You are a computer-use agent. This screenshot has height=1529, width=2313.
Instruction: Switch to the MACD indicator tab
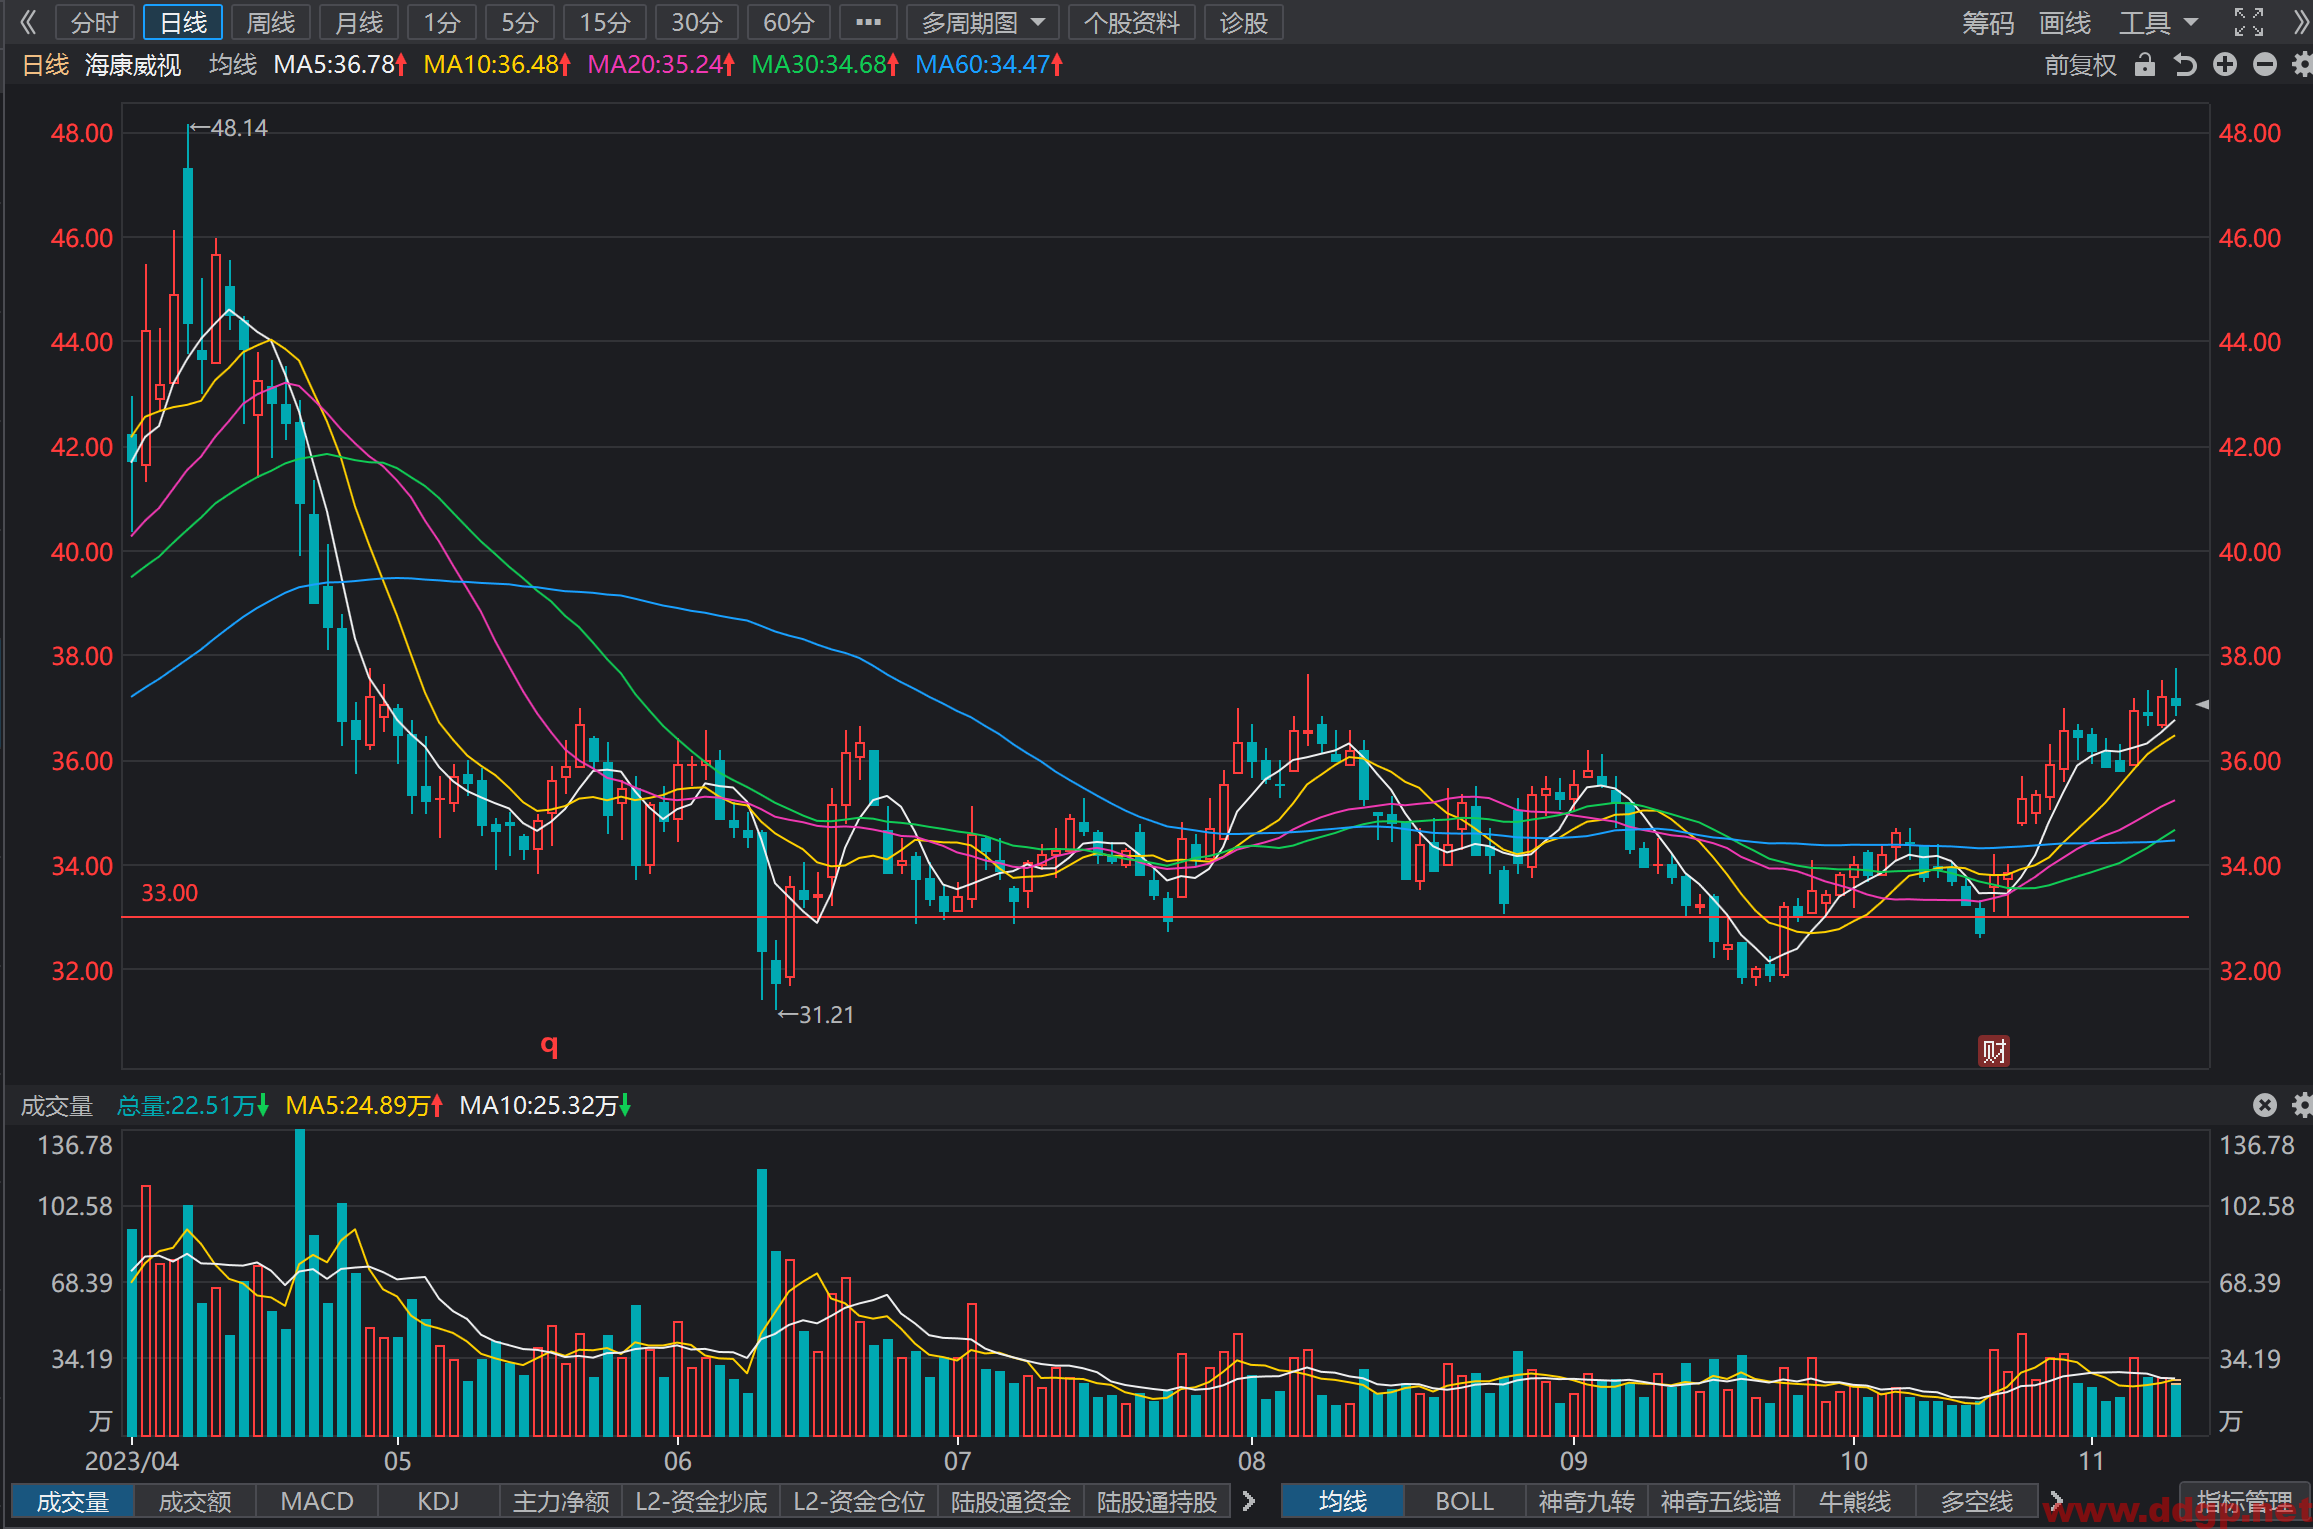317,1501
